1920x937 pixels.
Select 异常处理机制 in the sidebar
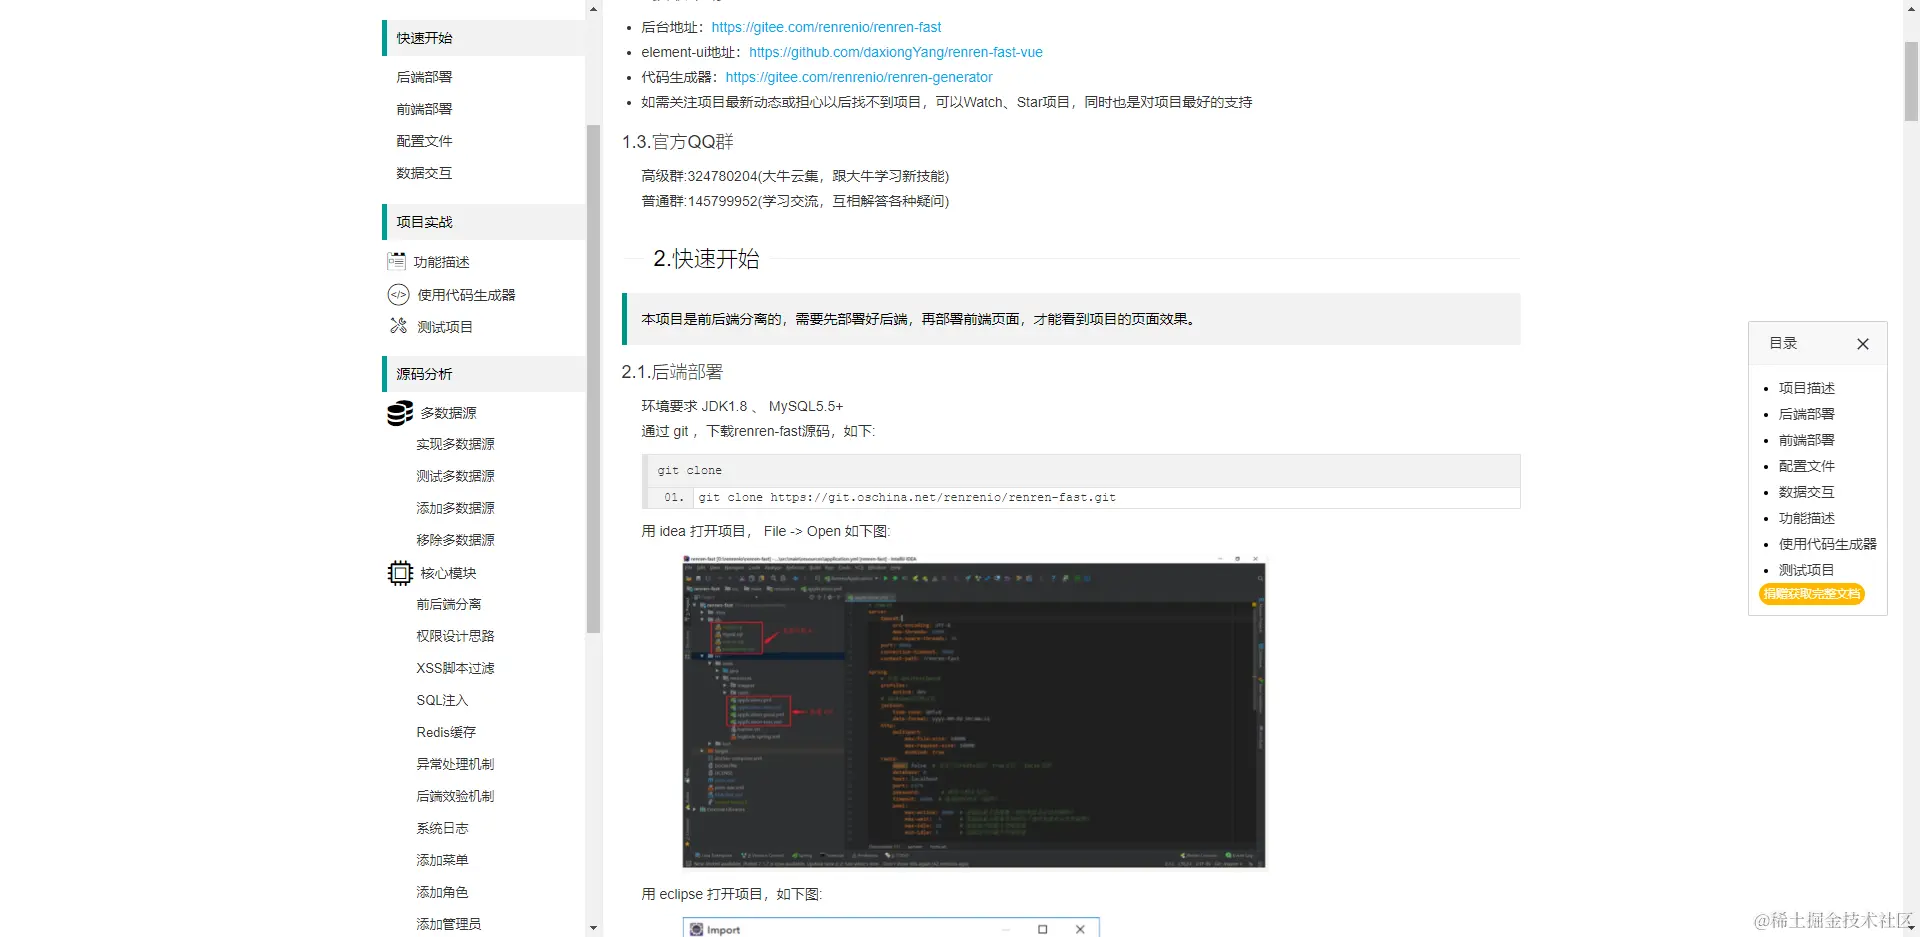click(x=455, y=764)
